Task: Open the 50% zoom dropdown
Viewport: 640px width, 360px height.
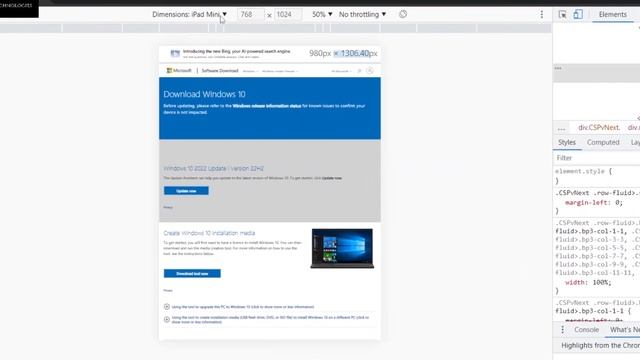Action: [322, 14]
